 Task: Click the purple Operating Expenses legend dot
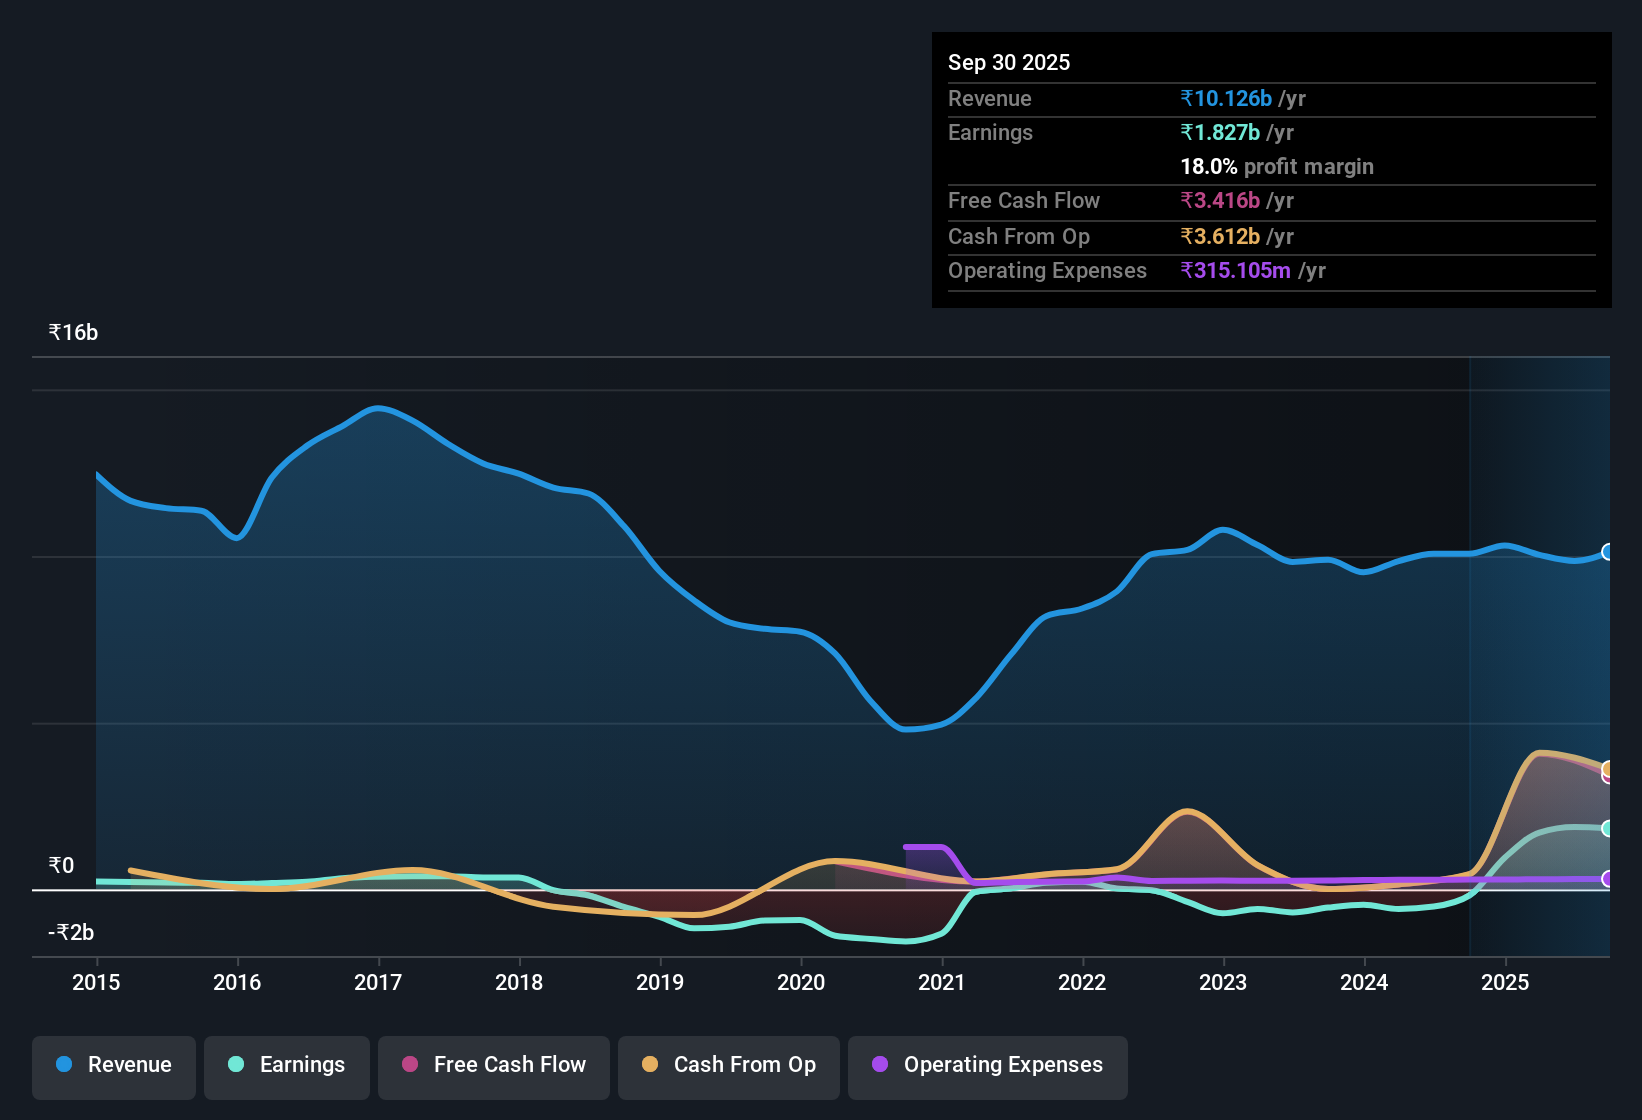(880, 1065)
